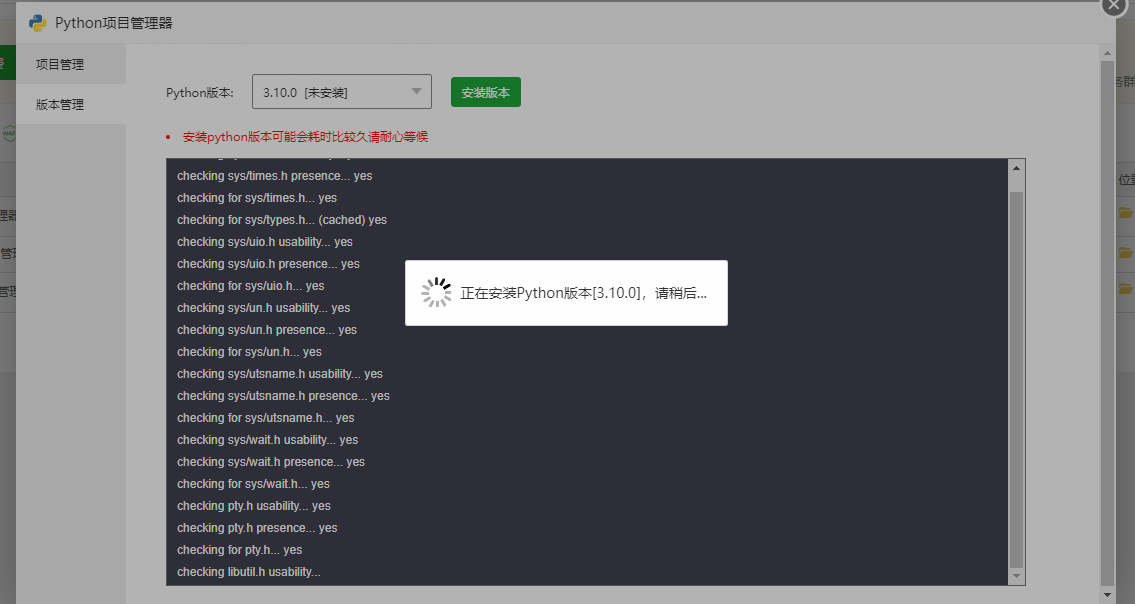This screenshot has width=1135, height=604.
Task: Click the message "正在安装Python版本[3.10.0]，请稍后..."
Action: 583,293
